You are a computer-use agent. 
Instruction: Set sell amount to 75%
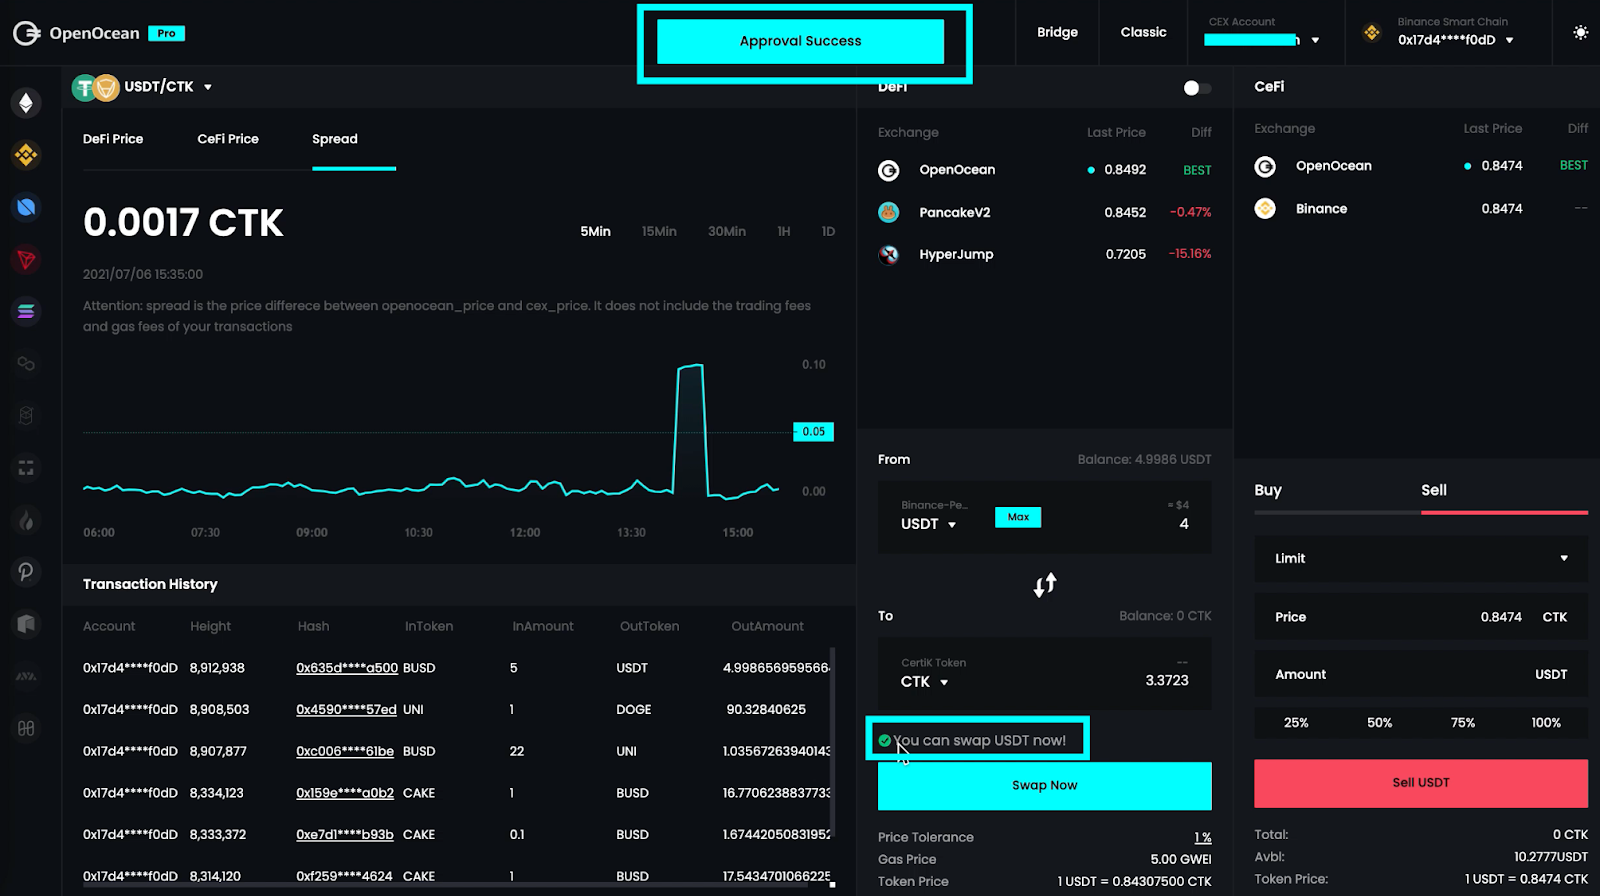click(1463, 723)
